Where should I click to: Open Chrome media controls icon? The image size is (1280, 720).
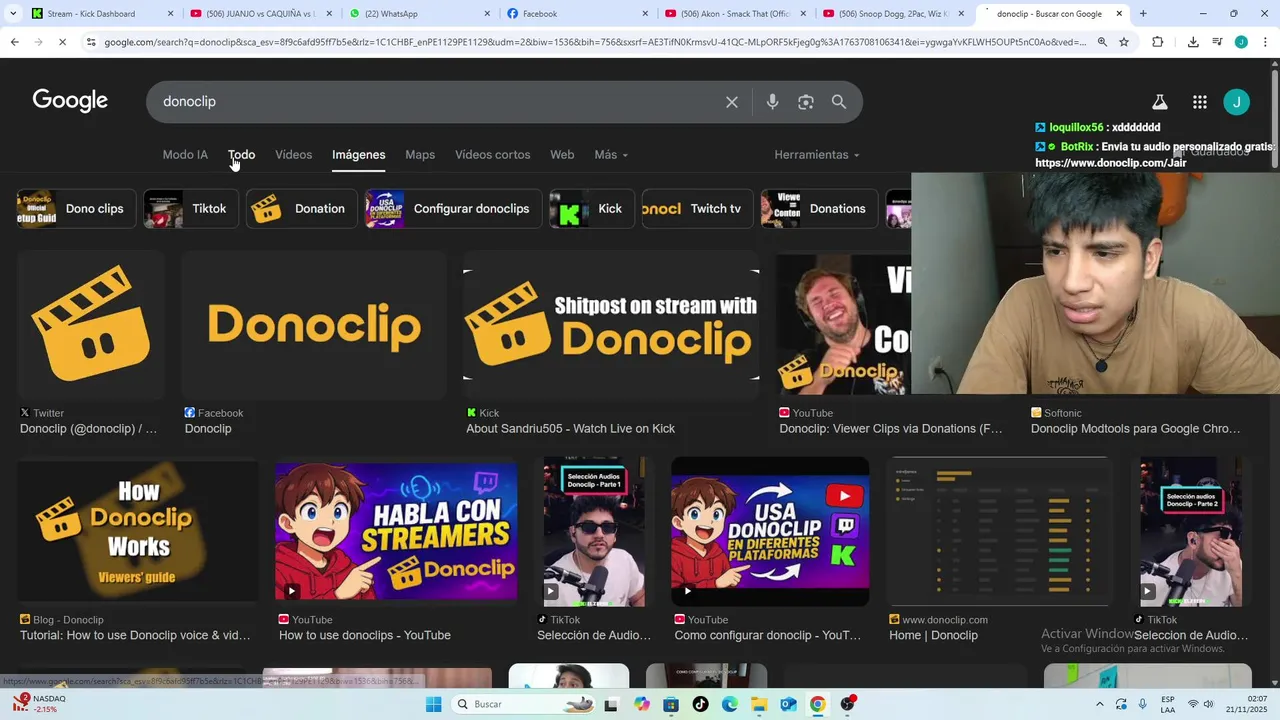coord(1217,42)
